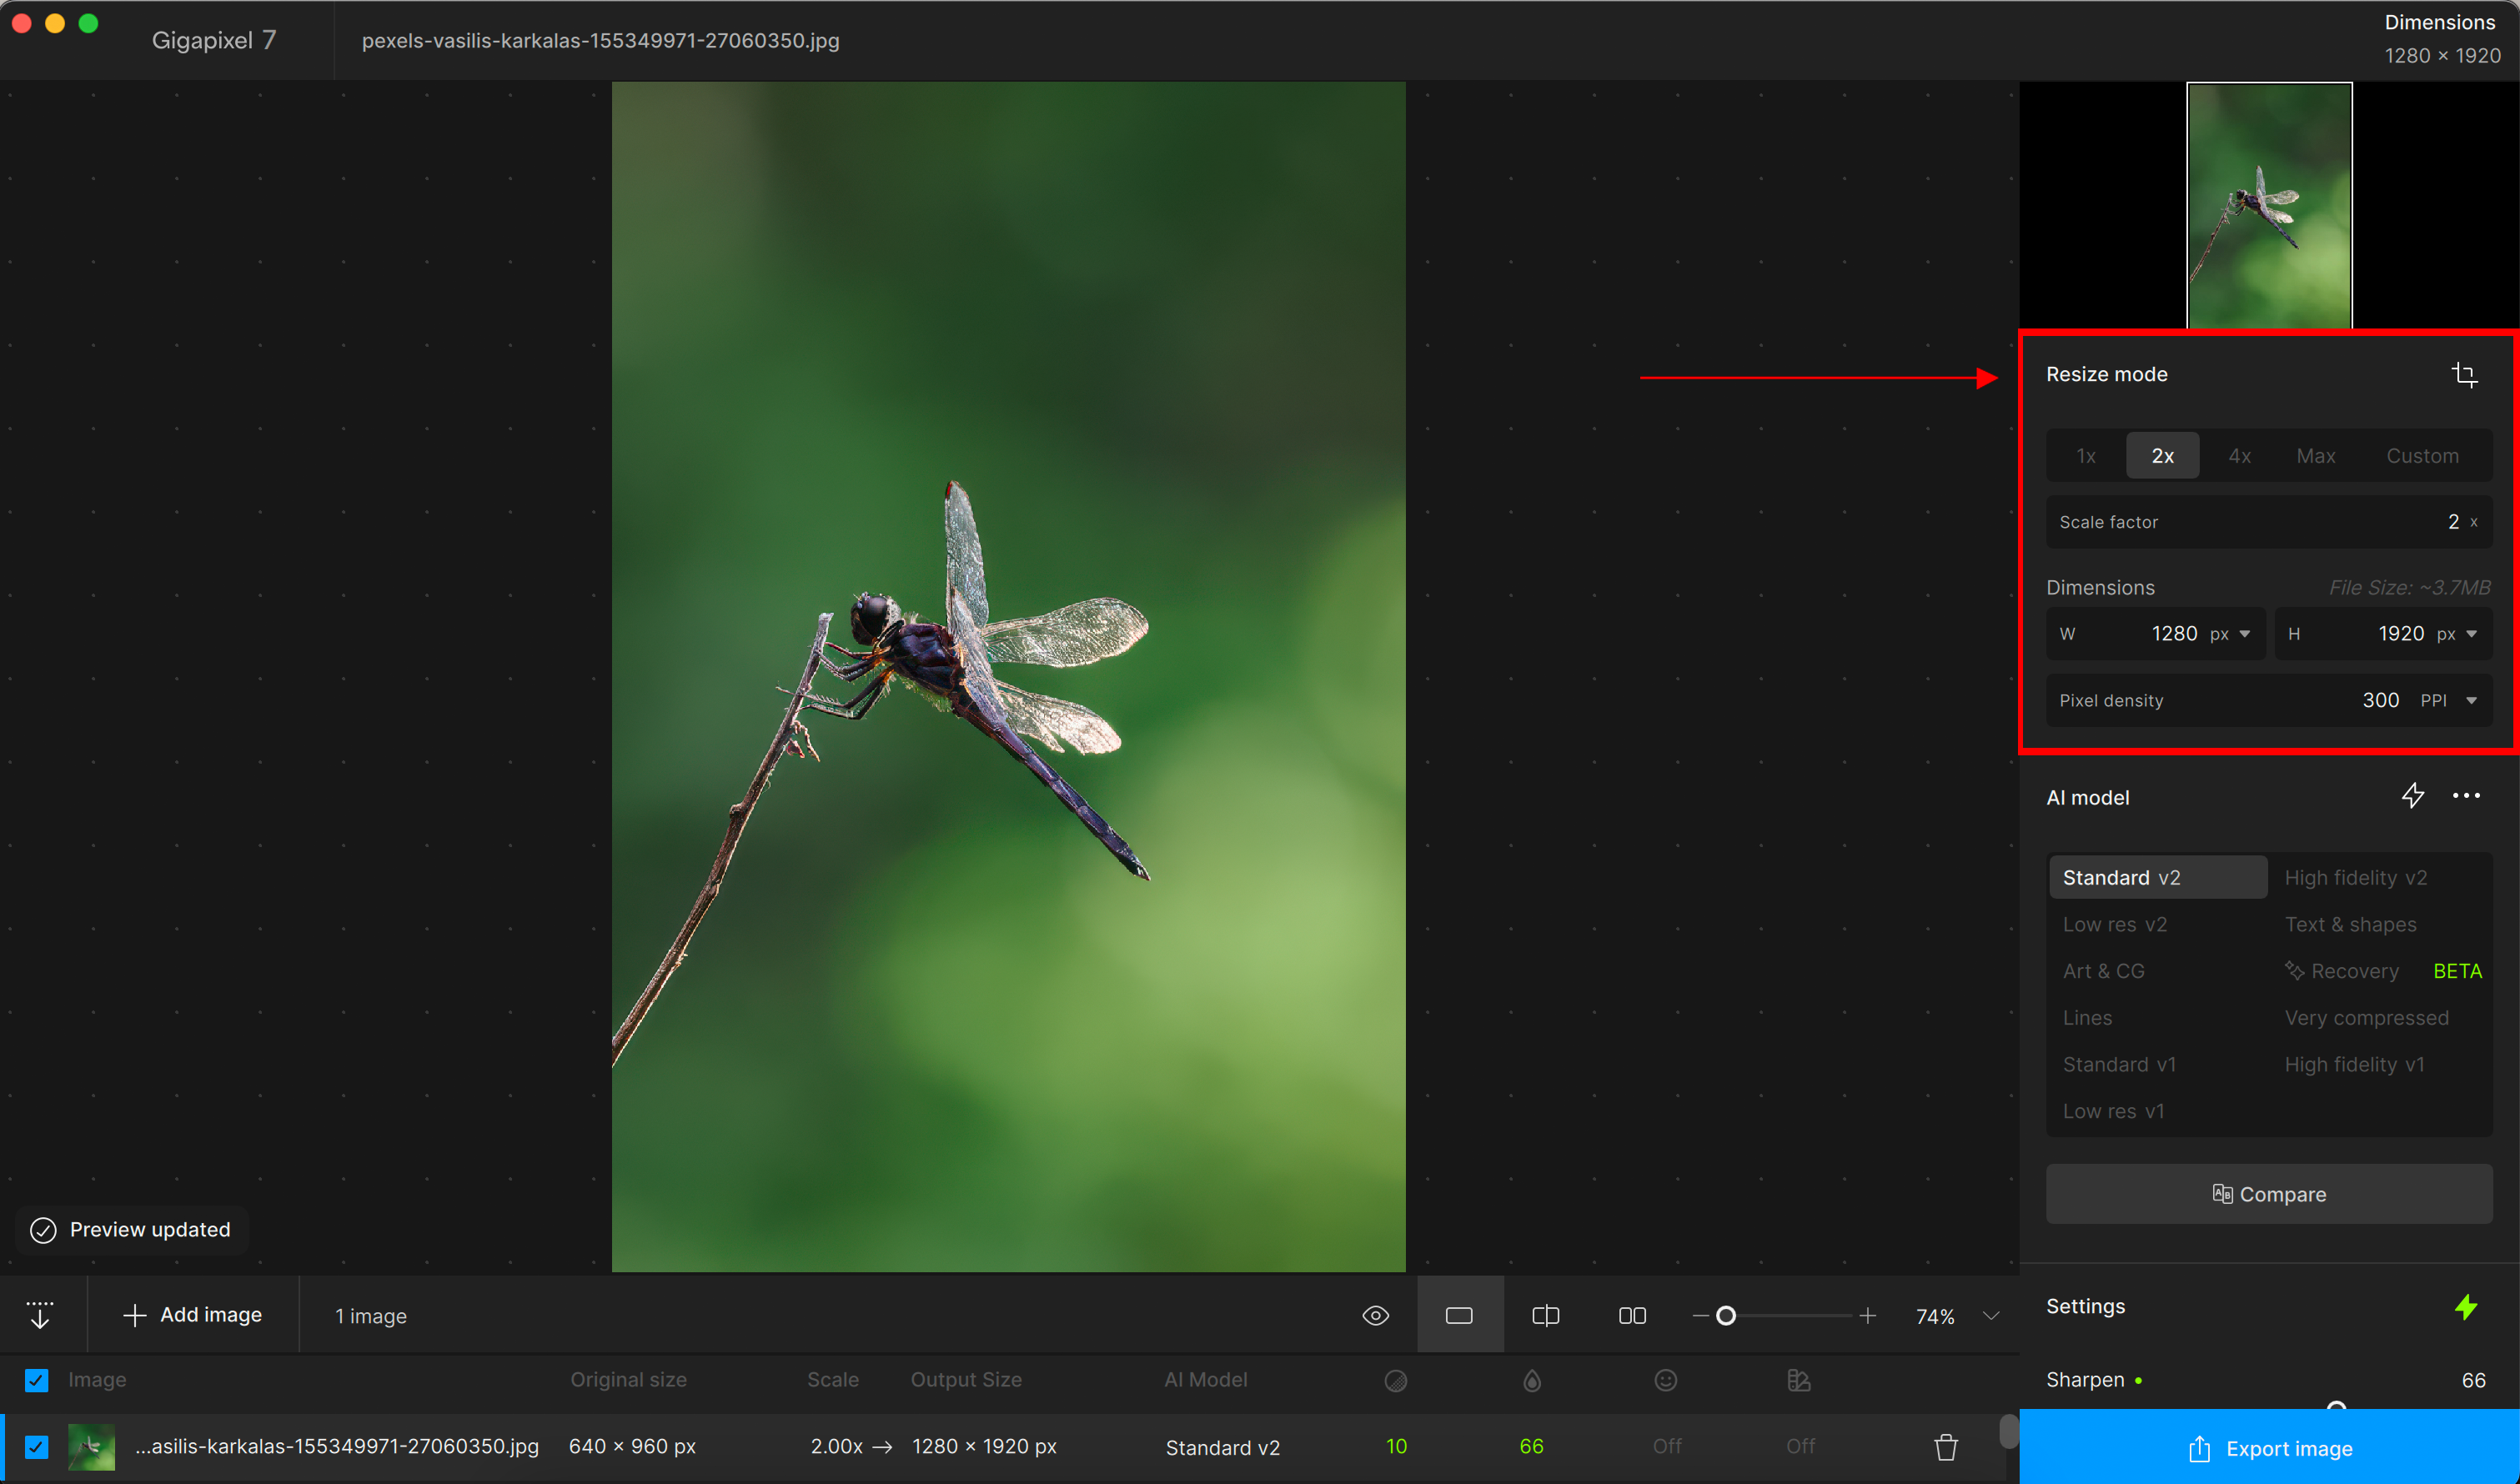This screenshot has height=1484, width=2520.
Task: Click the Output Size column header
Action: pyautogui.click(x=966, y=1380)
